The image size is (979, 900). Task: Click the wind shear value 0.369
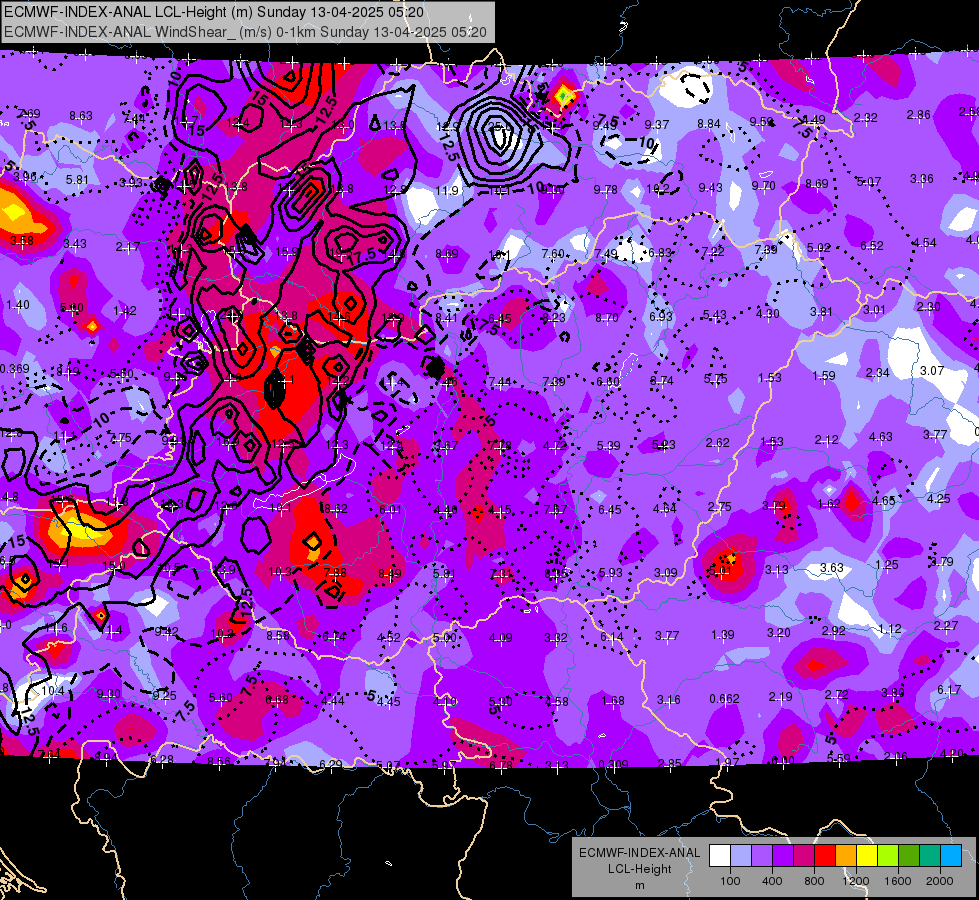14,368
